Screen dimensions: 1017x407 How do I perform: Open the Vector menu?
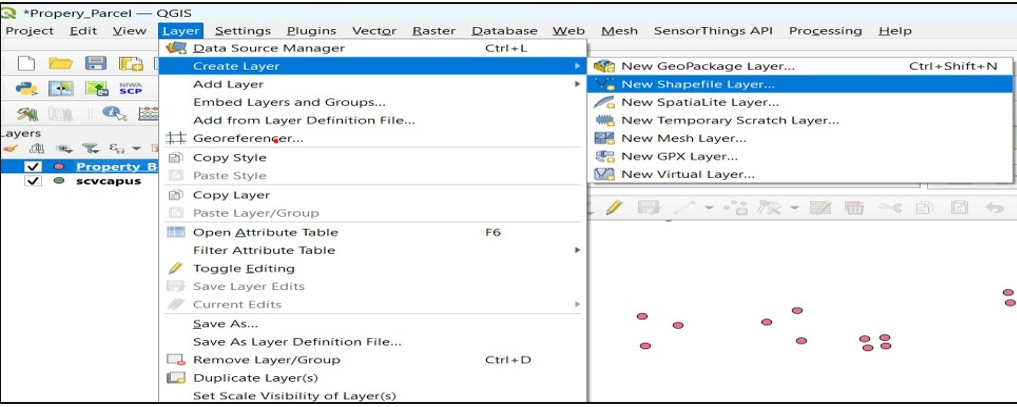[x=374, y=31]
